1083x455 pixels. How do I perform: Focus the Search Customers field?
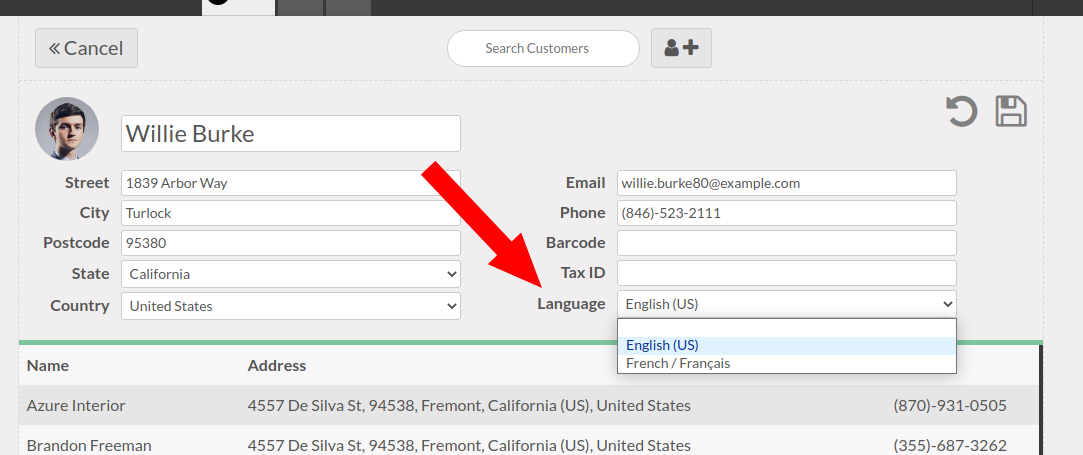pyautogui.click(x=543, y=48)
